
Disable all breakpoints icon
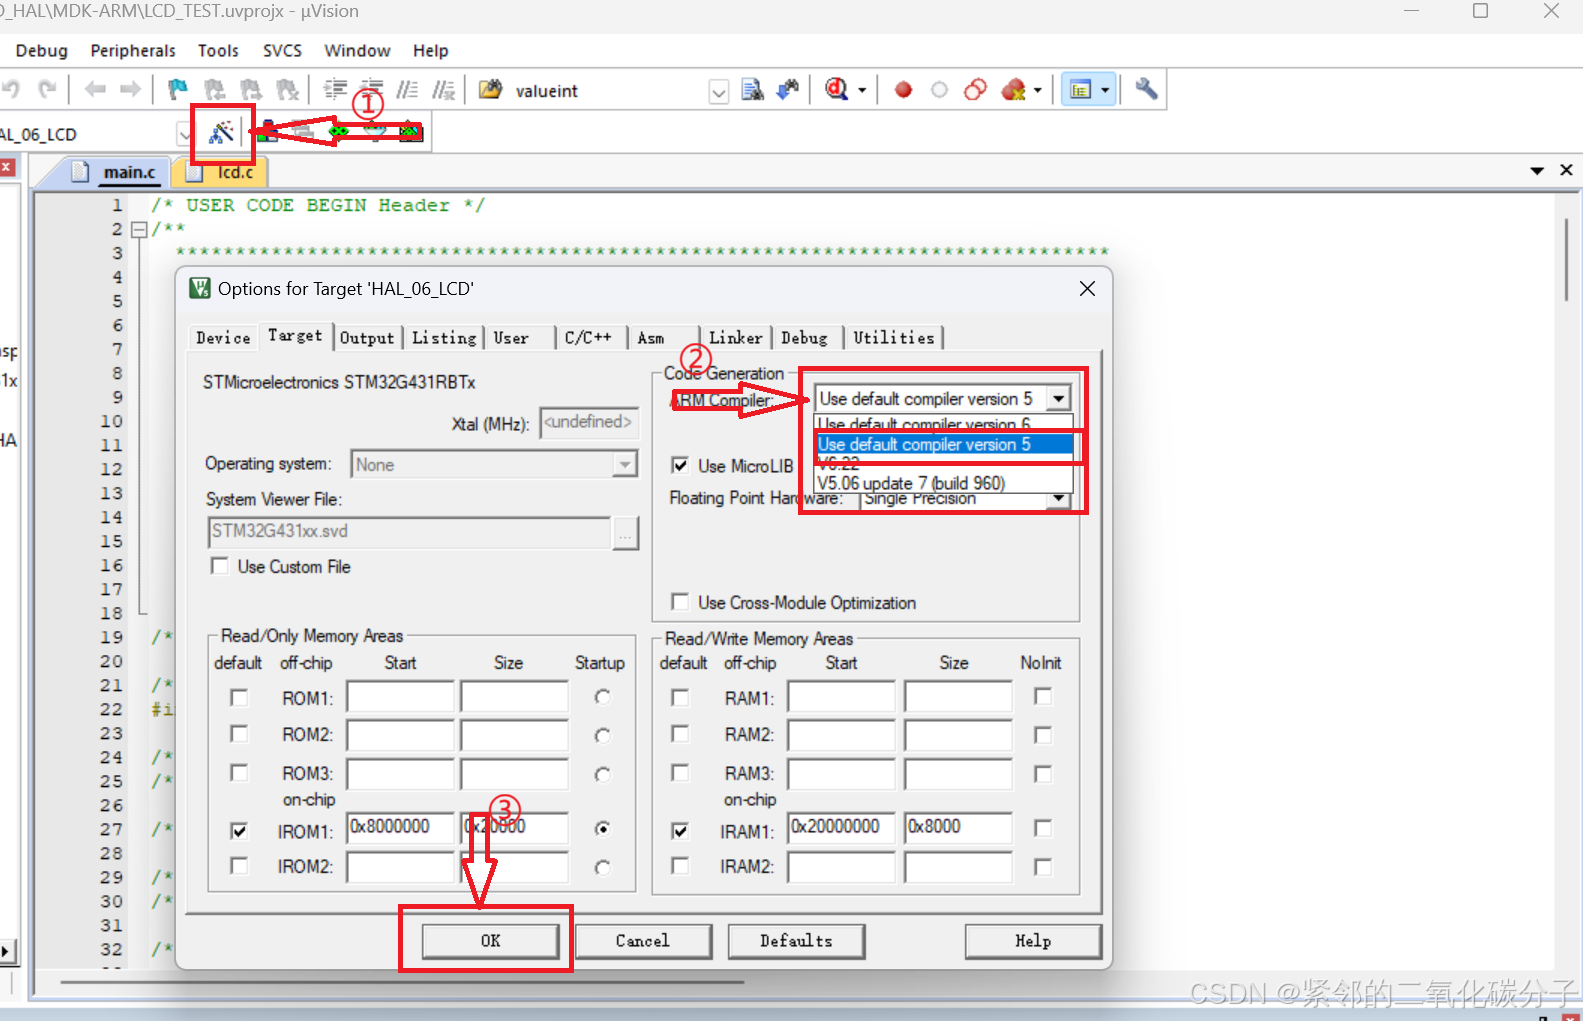[976, 90]
